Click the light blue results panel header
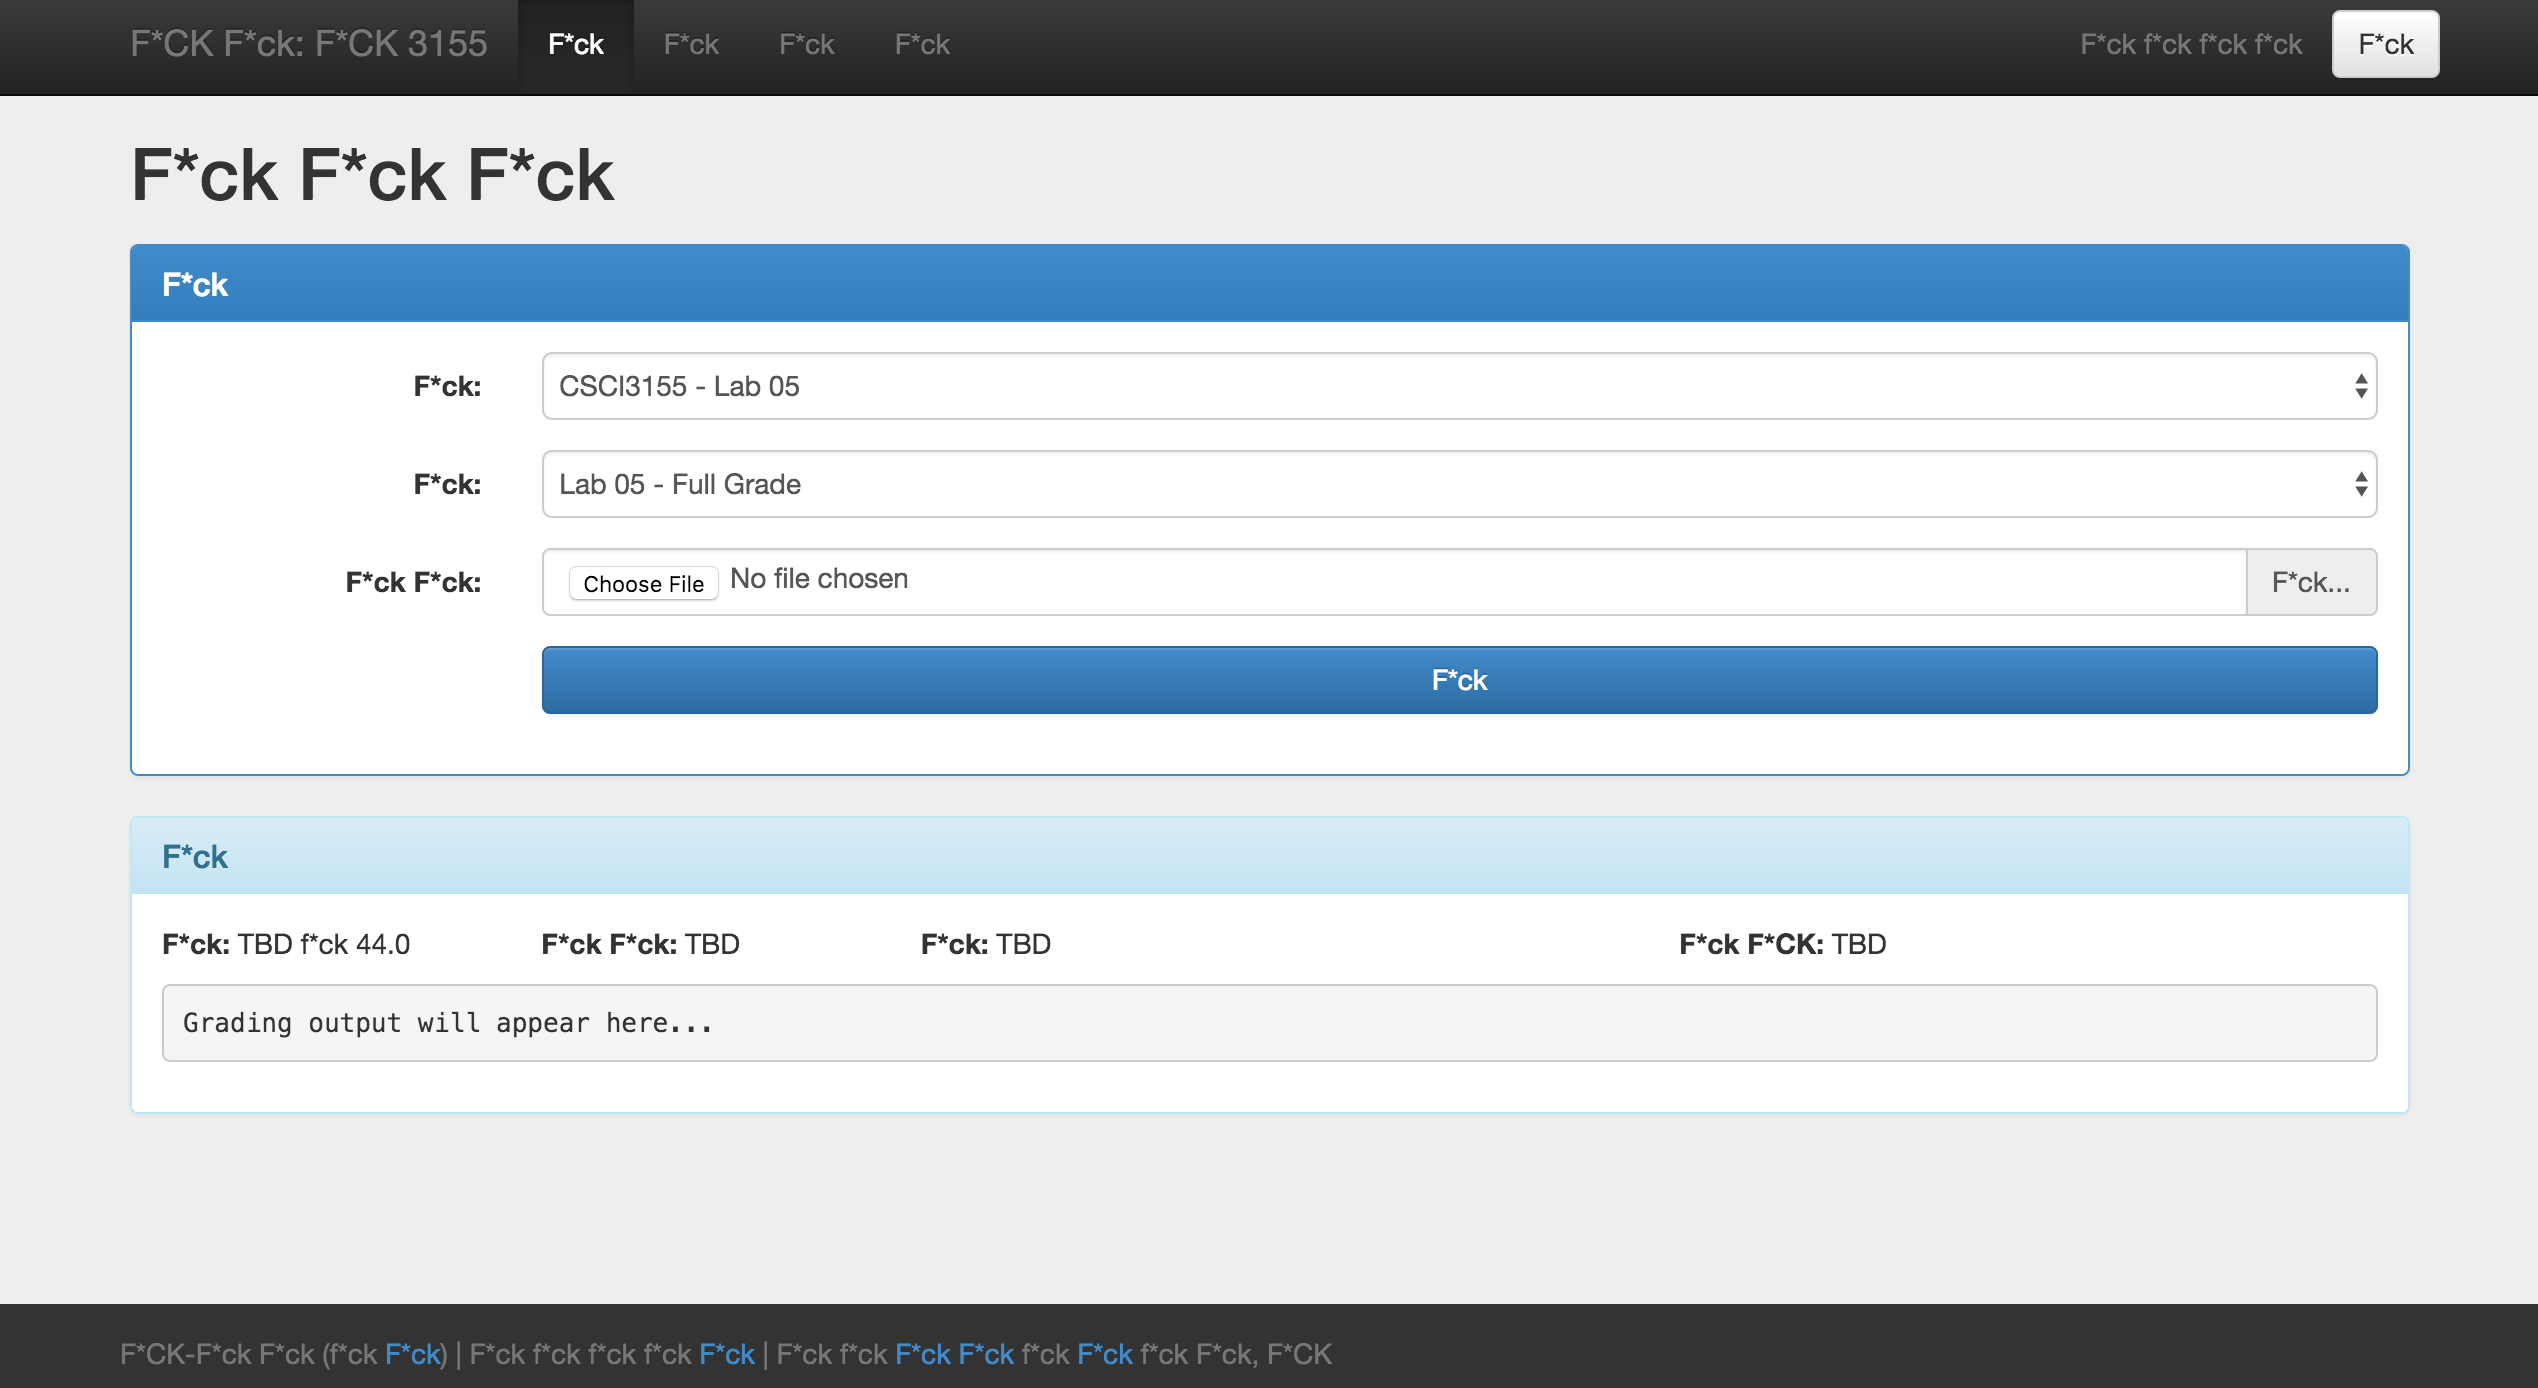The image size is (2538, 1388). point(1268,856)
